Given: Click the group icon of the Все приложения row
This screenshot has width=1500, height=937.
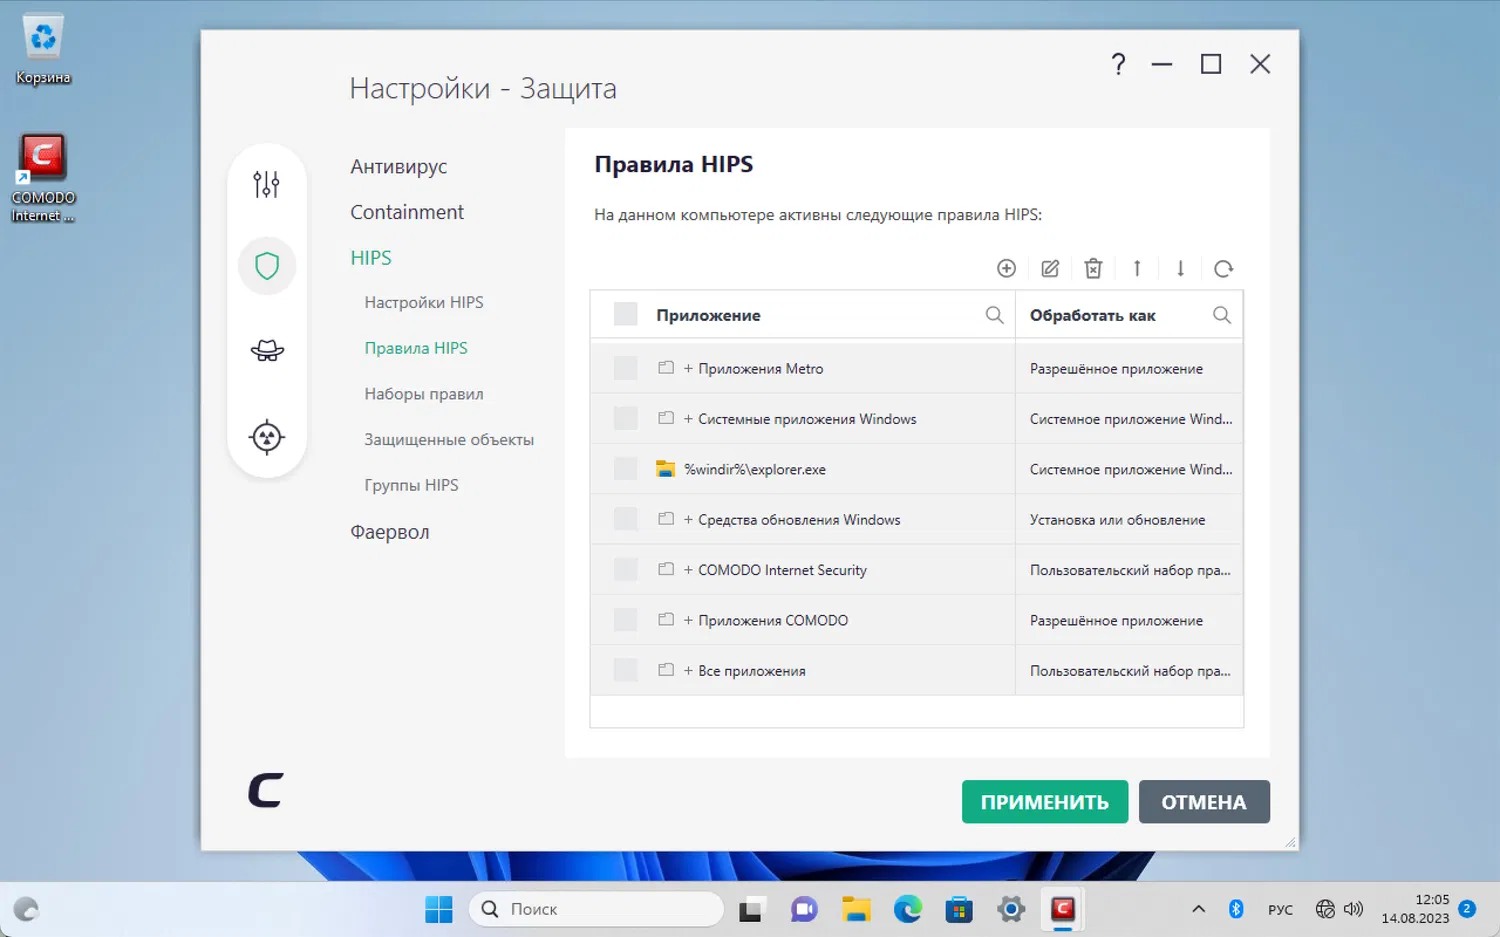Looking at the screenshot, I should click(x=666, y=670).
